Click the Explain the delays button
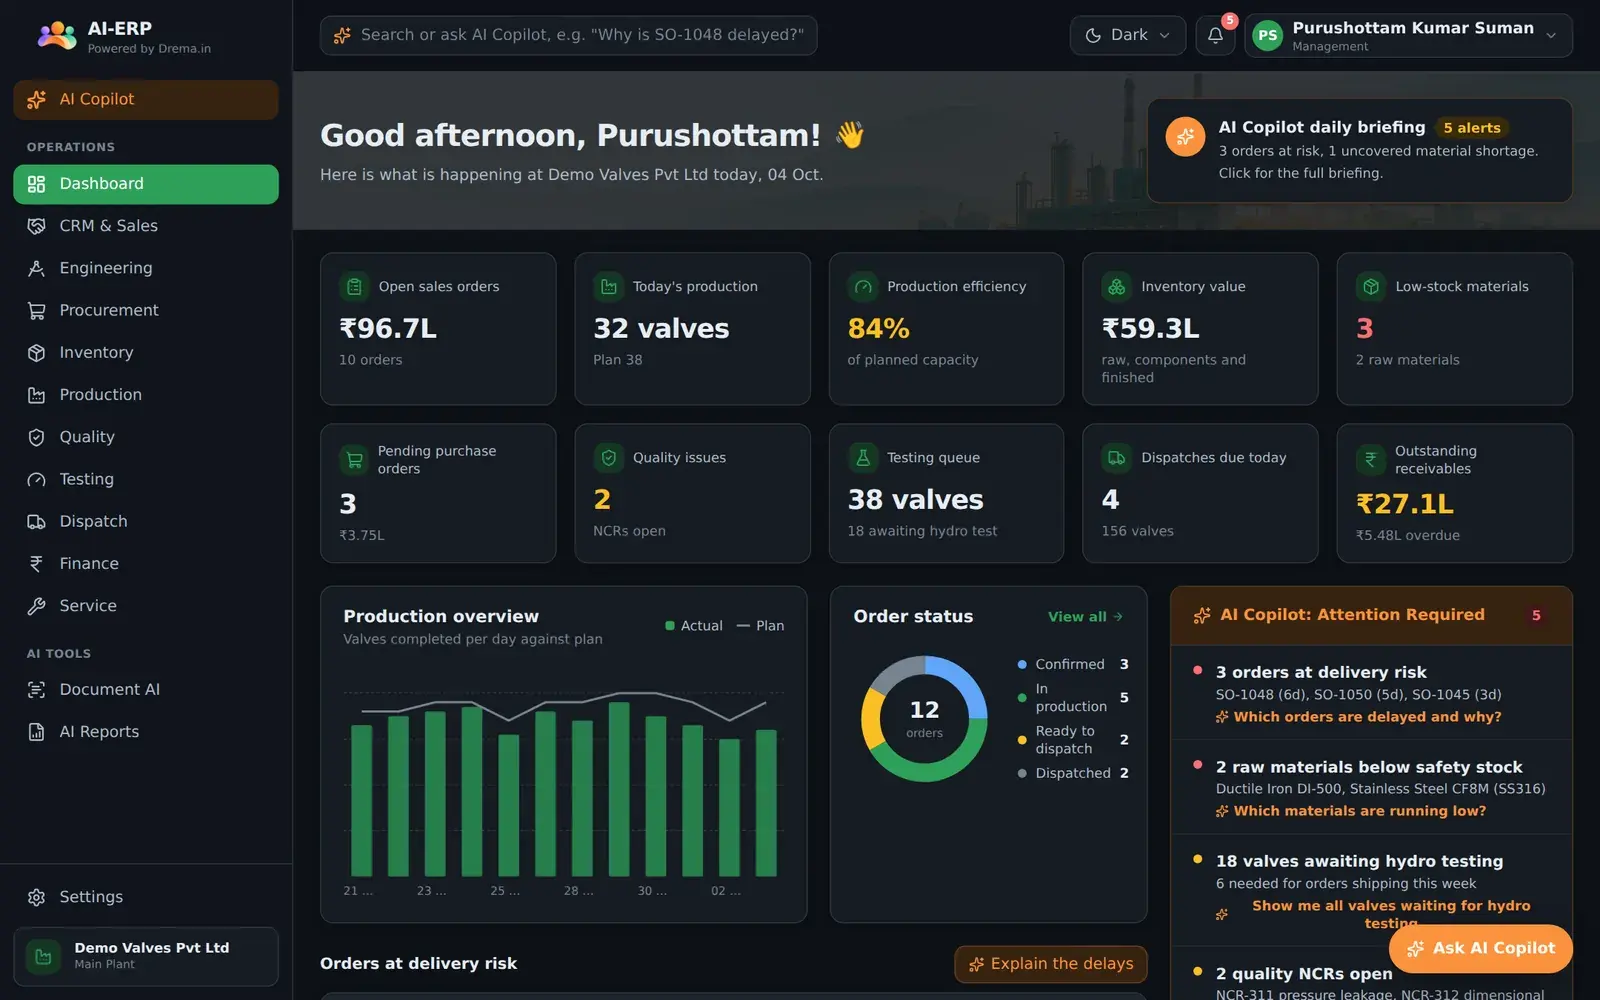1600x1000 pixels. coord(1051,964)
